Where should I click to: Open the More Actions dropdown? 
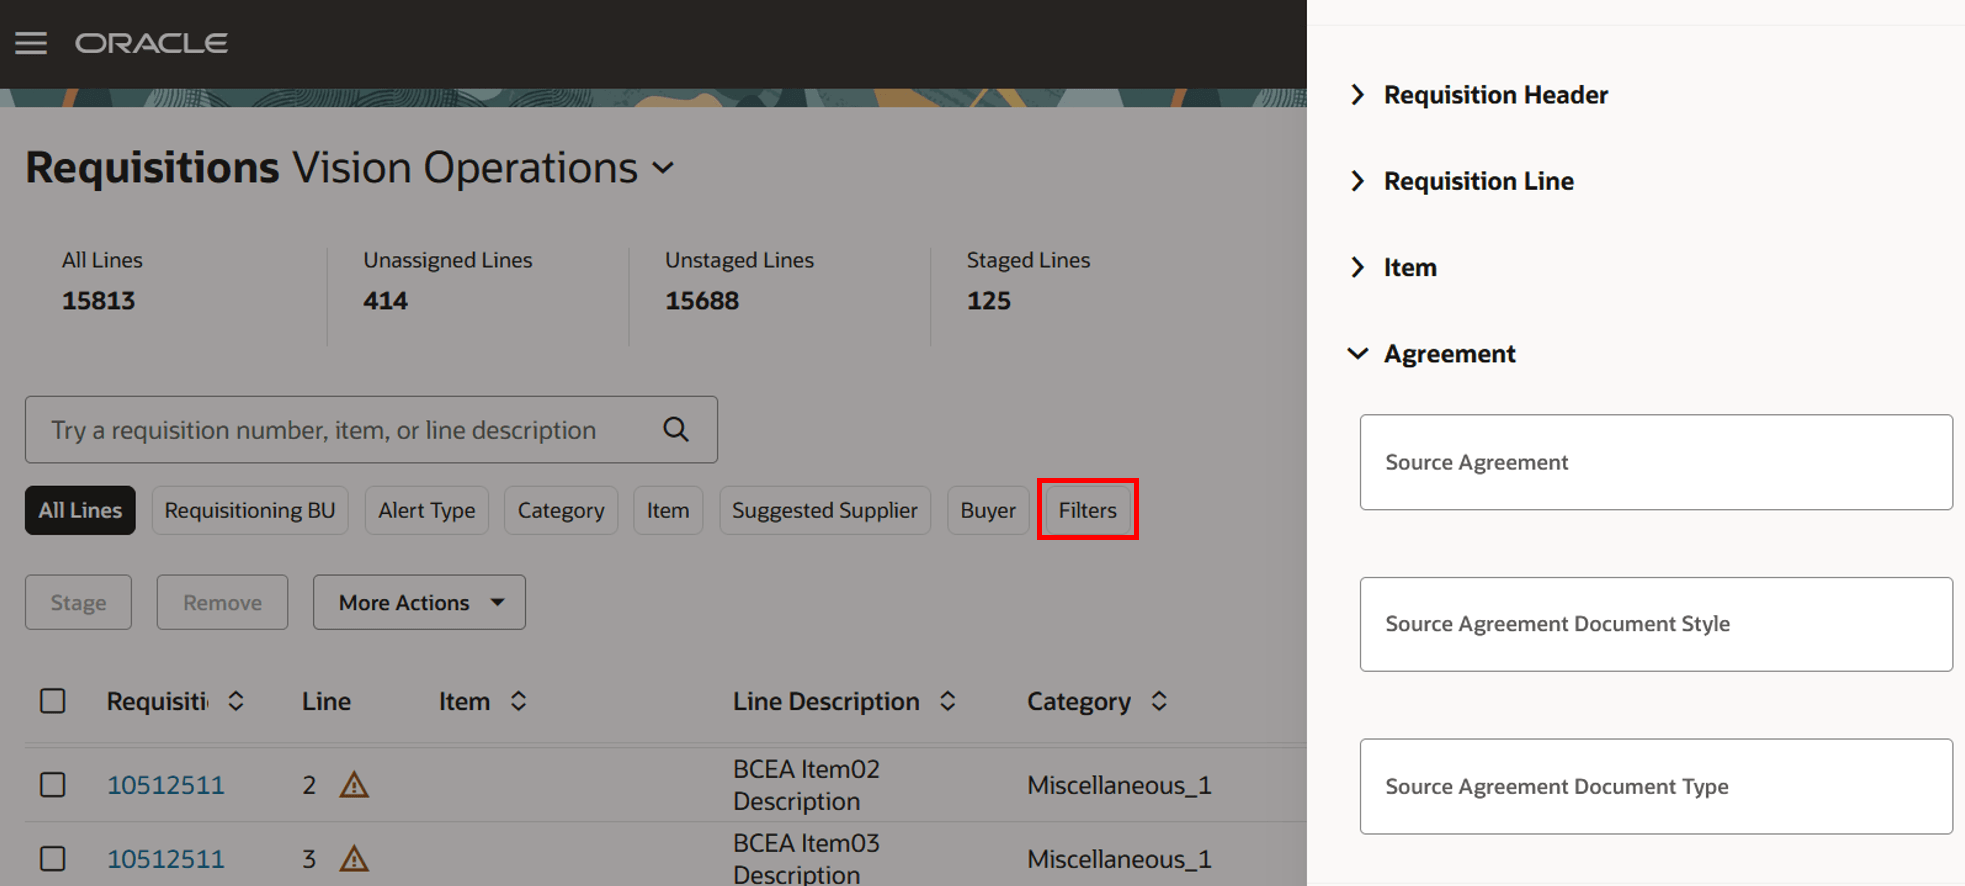[419, 602]
